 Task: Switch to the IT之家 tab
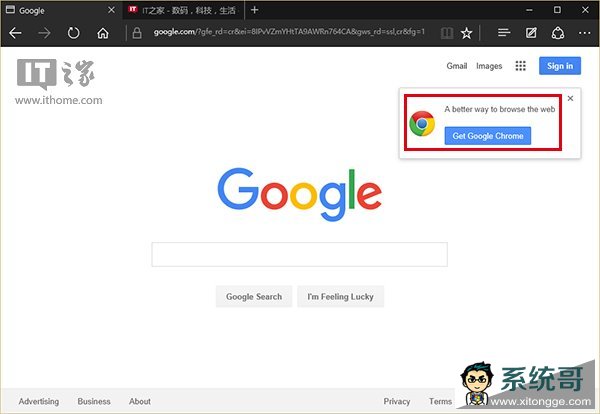[184, 10]
